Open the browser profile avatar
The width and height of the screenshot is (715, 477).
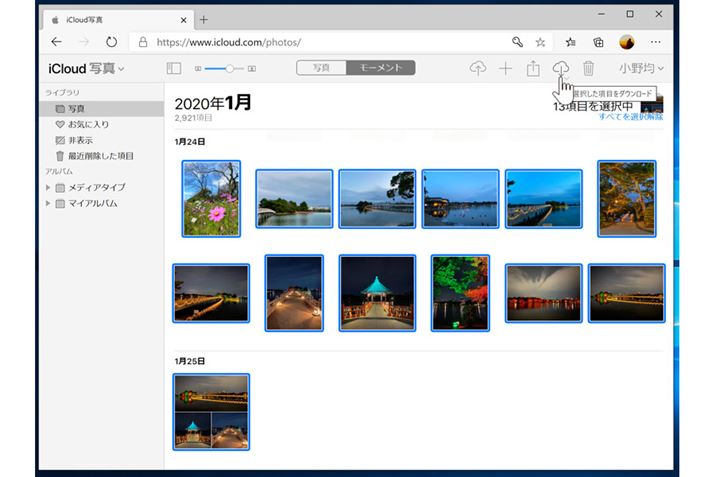(x=627, y=42)
